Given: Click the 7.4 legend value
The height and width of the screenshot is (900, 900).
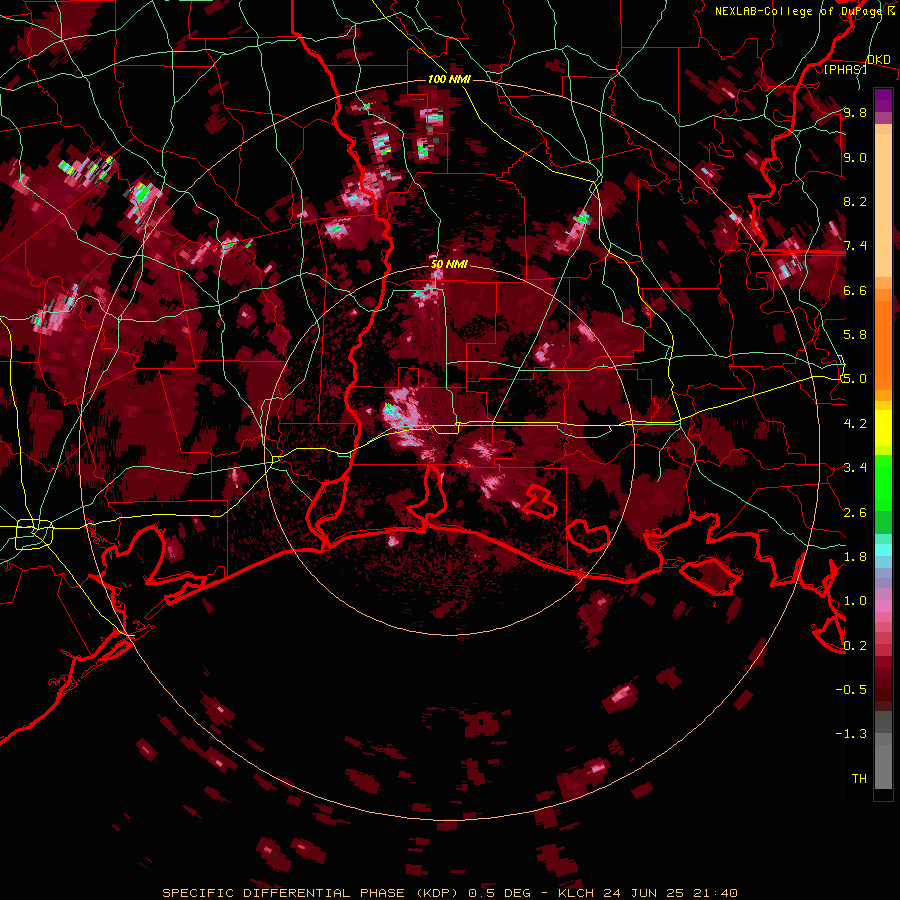Looking at the screenshot, I should click(855, 246).
